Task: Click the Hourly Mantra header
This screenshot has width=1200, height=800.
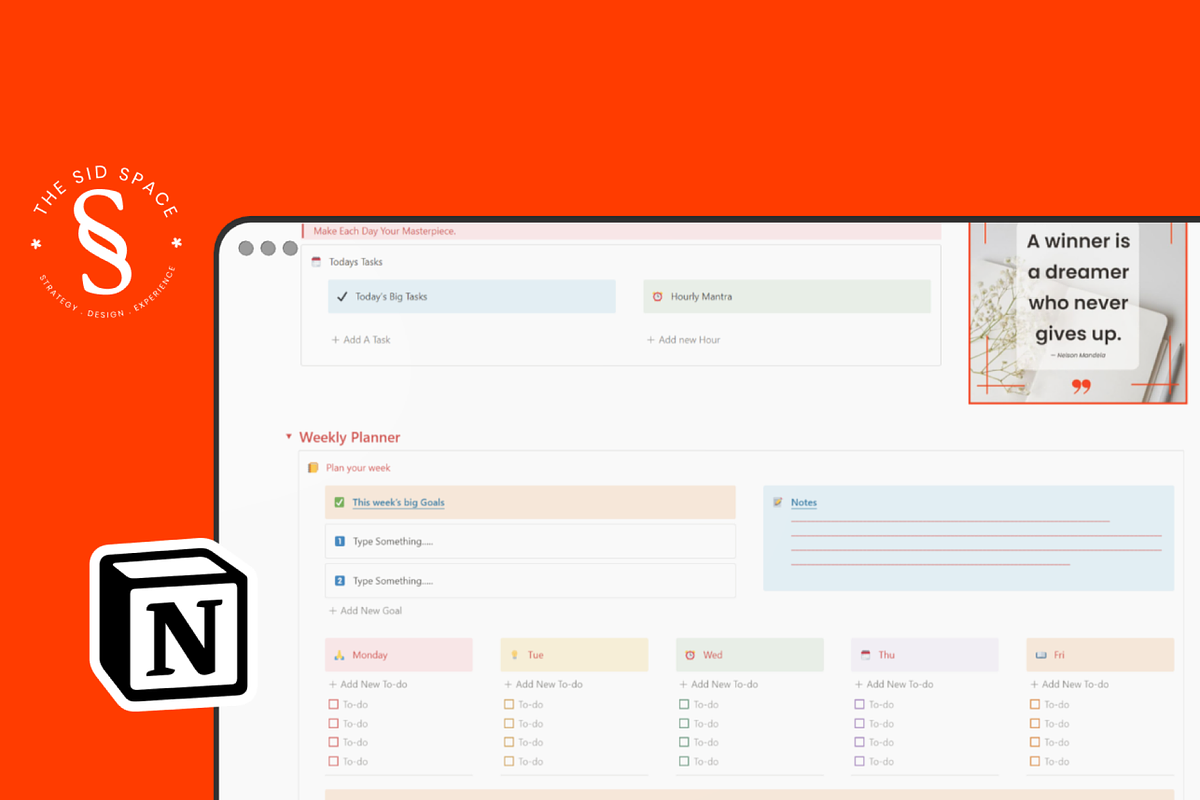Action: 787,297
